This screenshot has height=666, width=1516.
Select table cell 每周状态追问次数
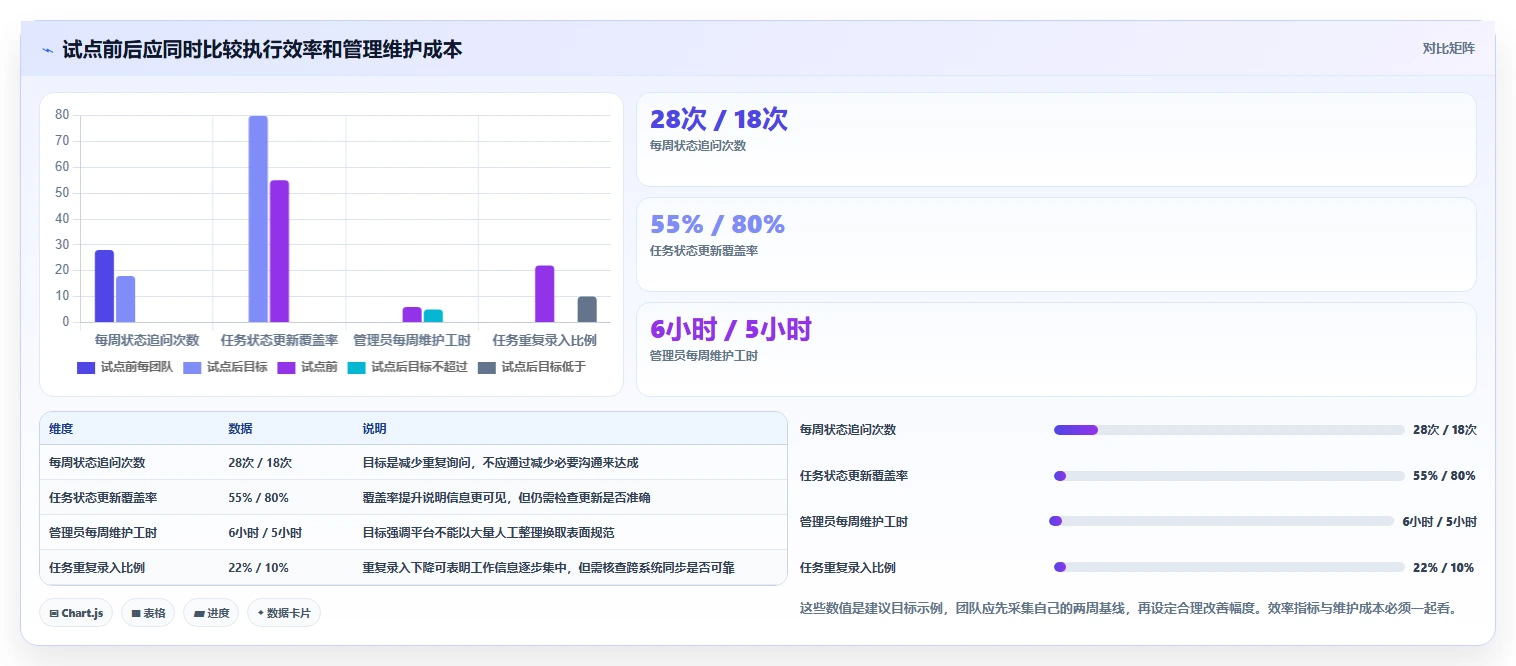coord(97,463)
